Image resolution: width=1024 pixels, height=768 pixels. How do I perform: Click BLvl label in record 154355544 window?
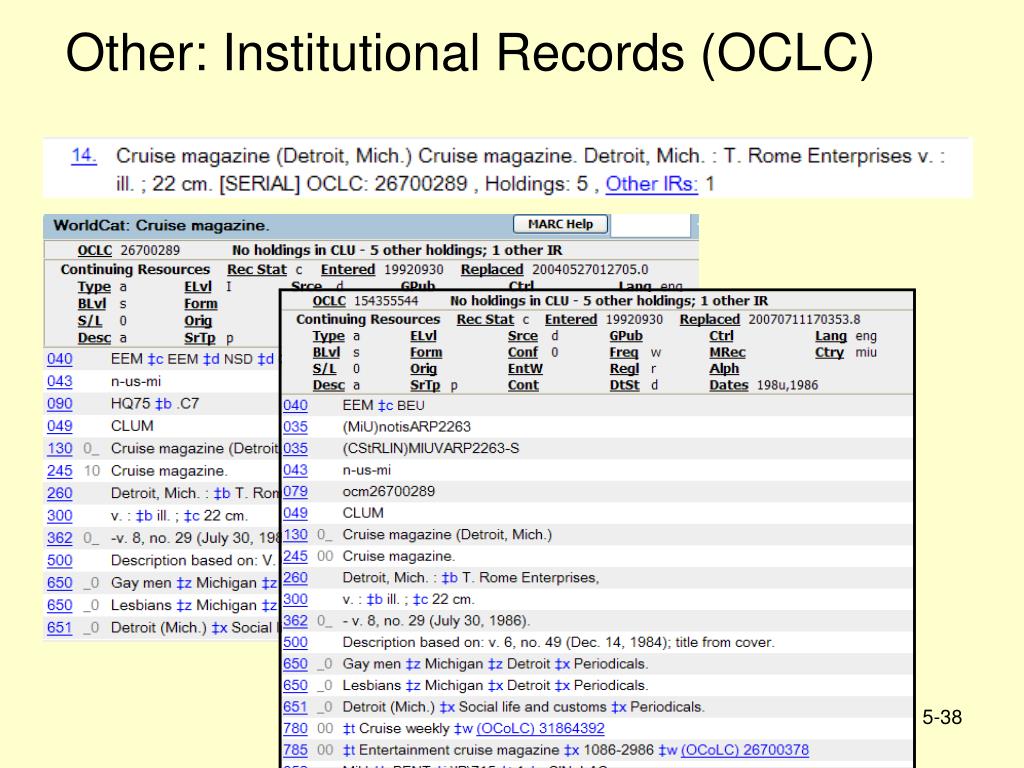coord(327,353)
